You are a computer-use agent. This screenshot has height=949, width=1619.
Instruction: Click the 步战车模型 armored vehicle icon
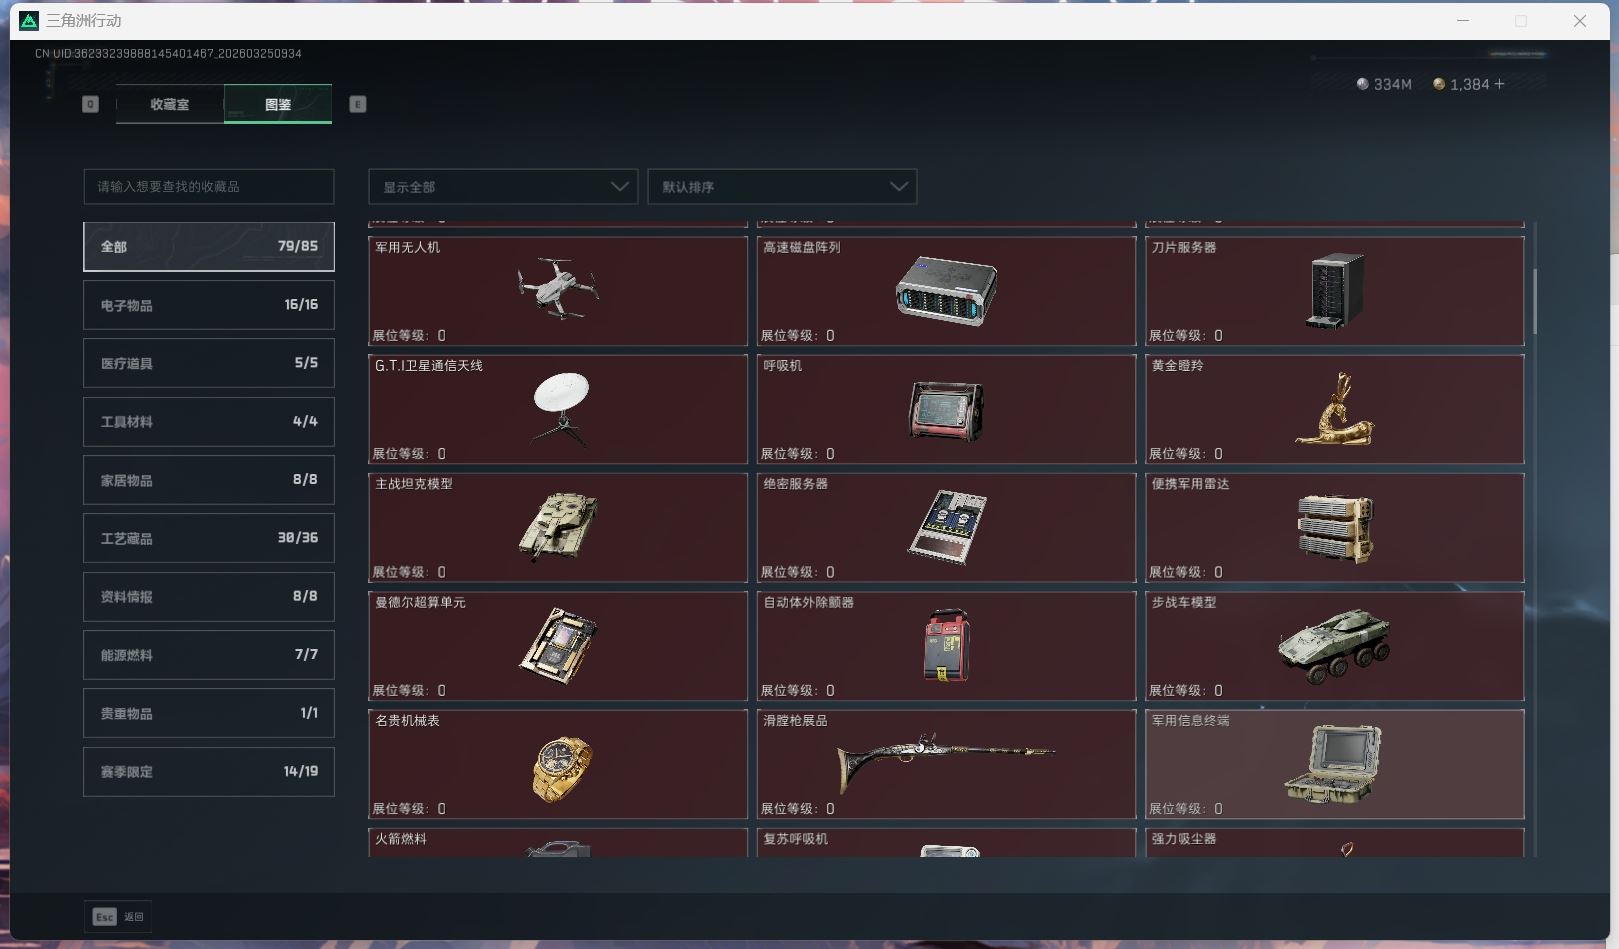click(x=1335, y=646)
